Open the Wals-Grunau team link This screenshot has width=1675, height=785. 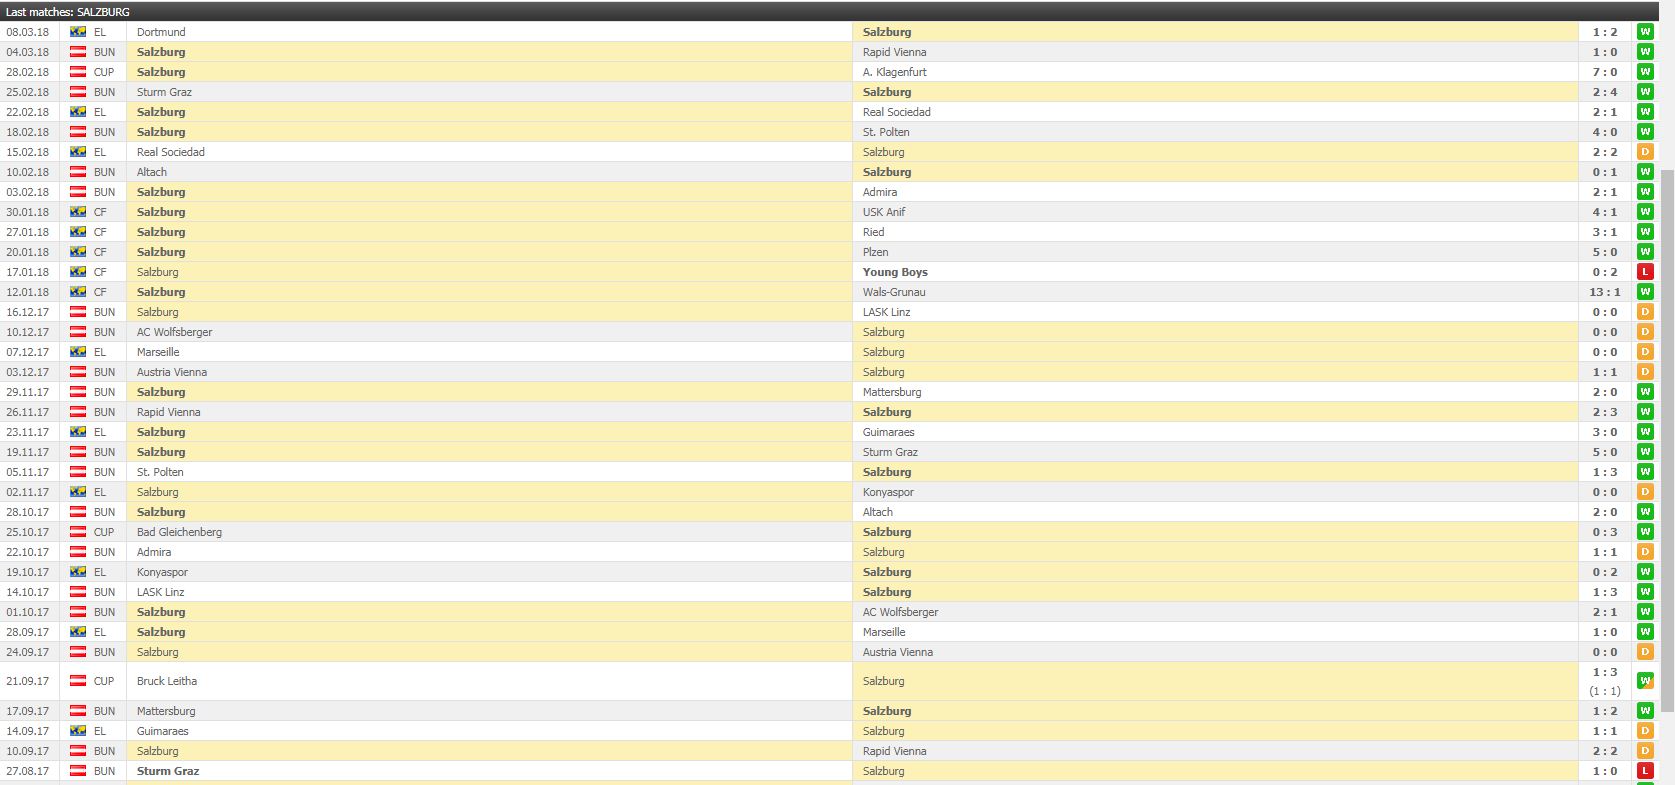(894, 292)
